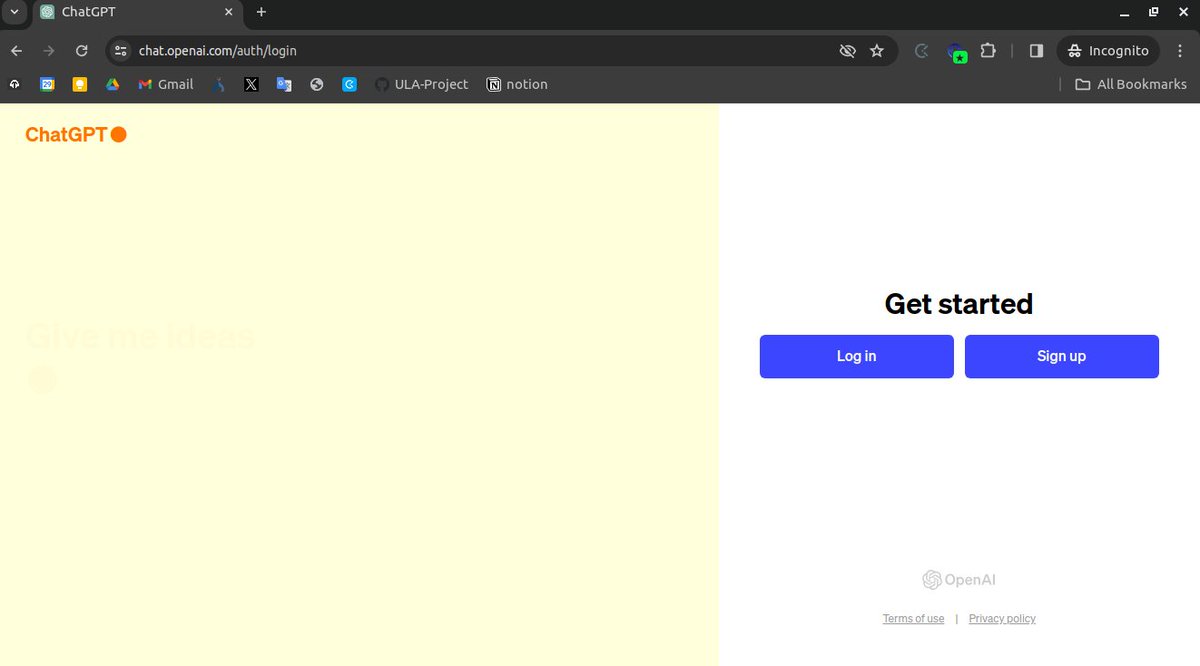Restore down the browser window
This screenshot has width=1200, height=666.
pos(1153,12)
